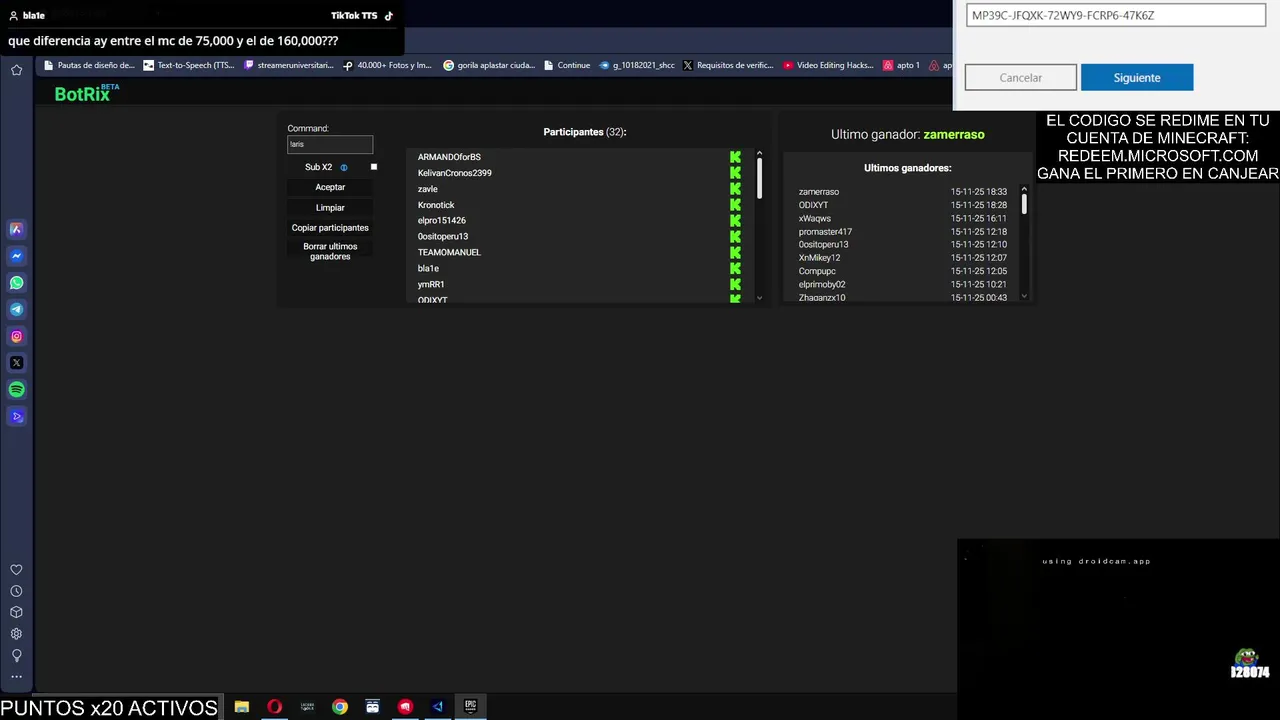Click the redeem code input field
The image size is (1280, 720).
tap(1116, 15)
